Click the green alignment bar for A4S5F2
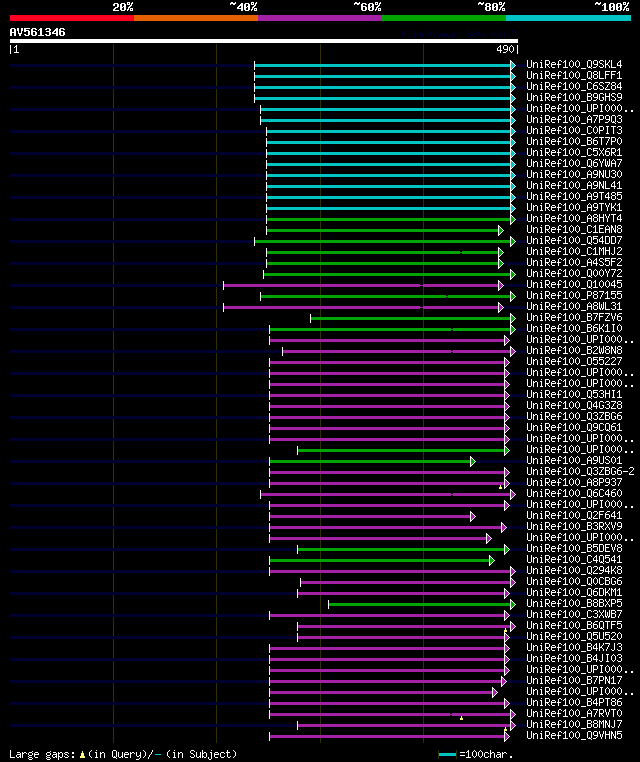 pyautogui.click(x=385, y=263)
